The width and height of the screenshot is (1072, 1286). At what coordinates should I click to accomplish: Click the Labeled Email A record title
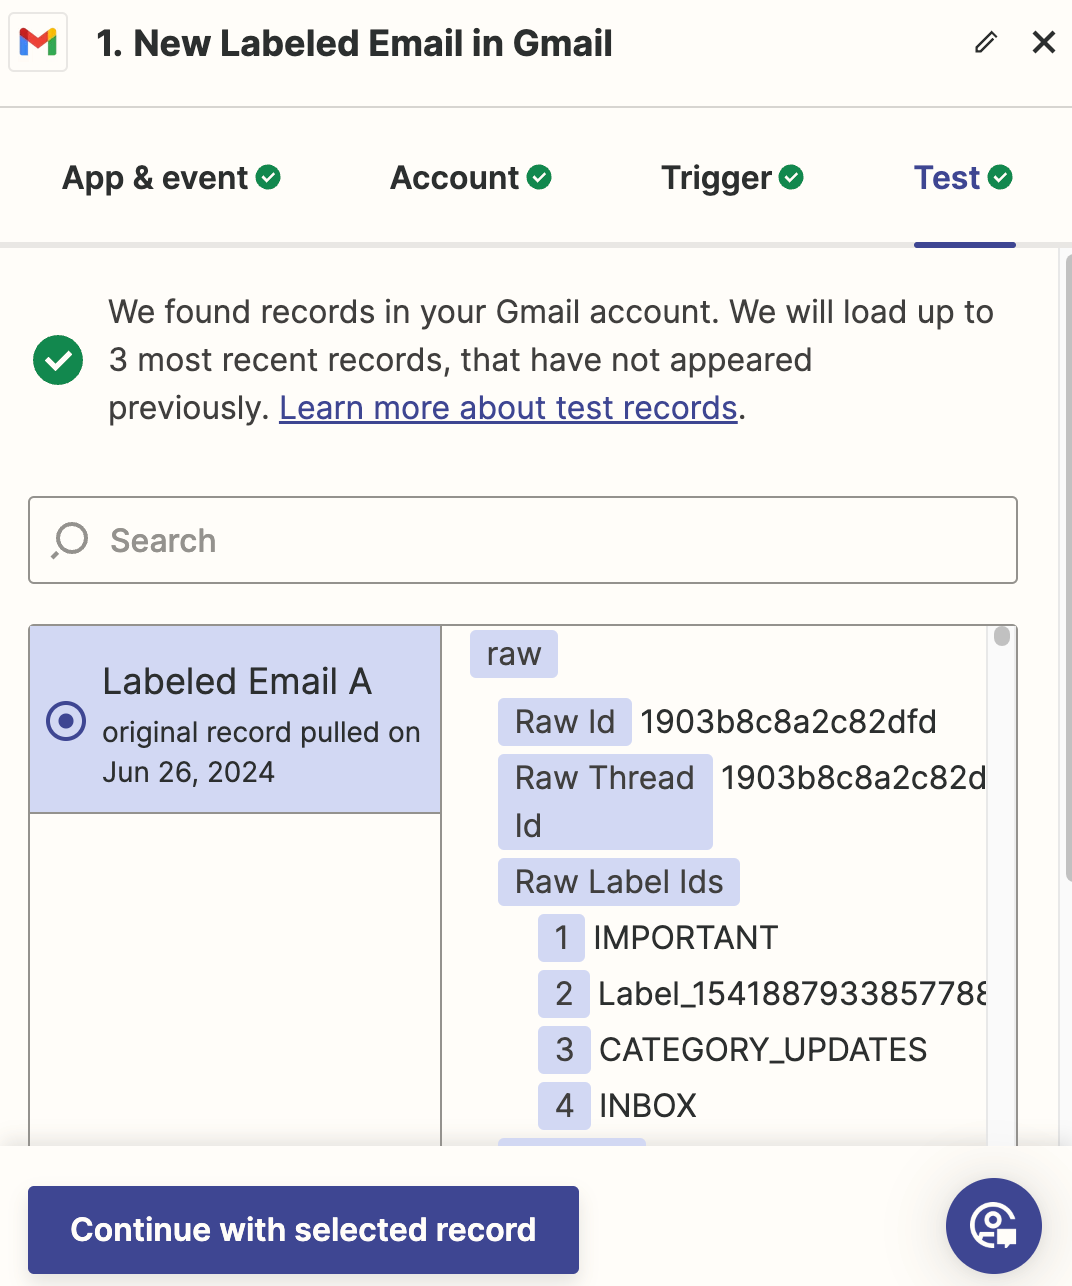click(237, 682)
